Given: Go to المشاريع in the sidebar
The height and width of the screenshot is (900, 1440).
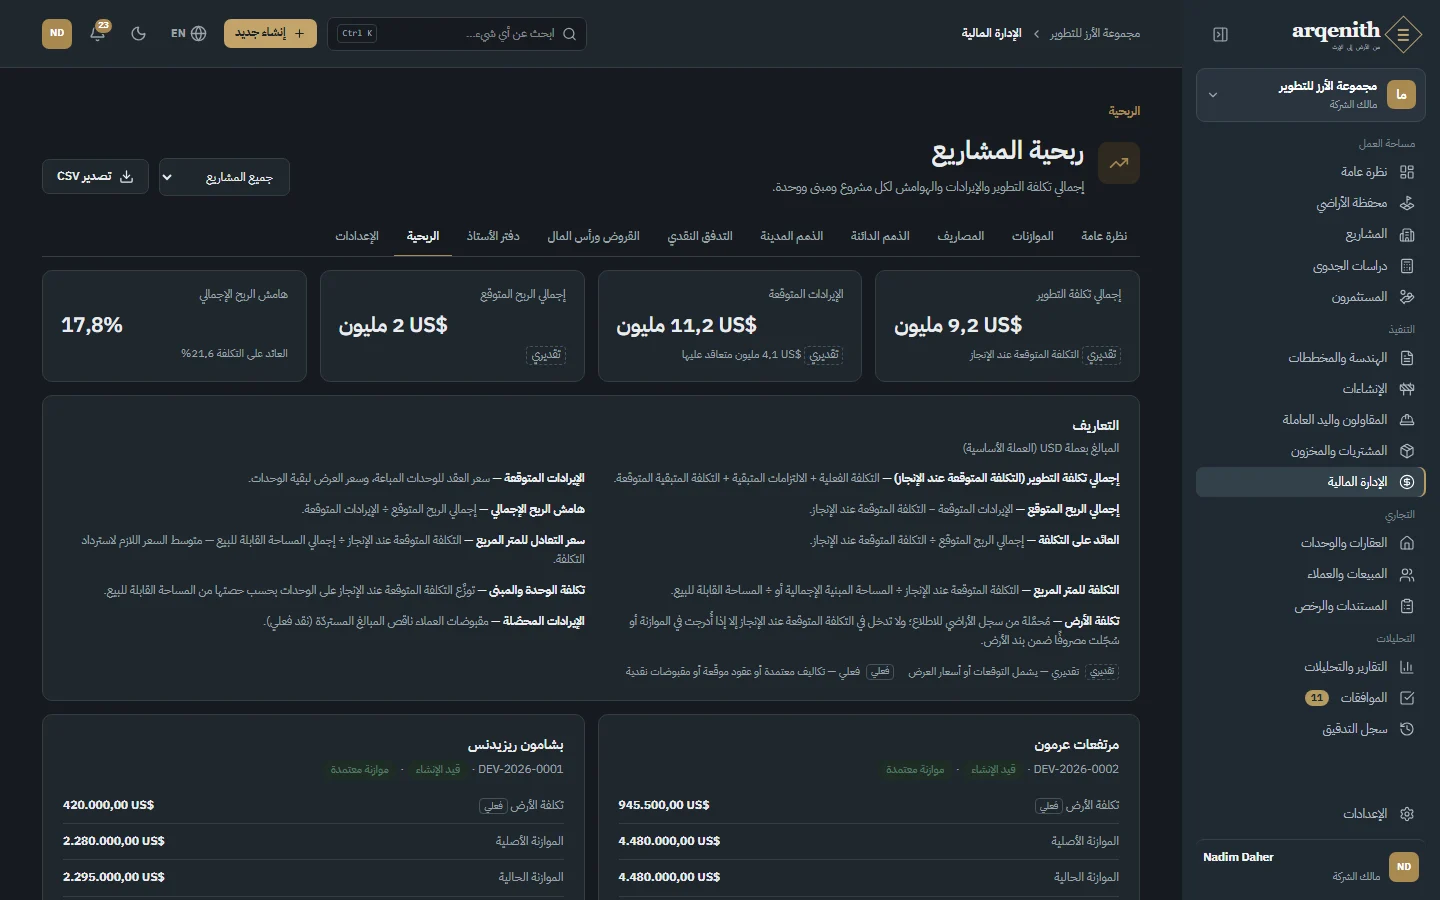Looking at the screenshot, I should [x=1310, y=234].
